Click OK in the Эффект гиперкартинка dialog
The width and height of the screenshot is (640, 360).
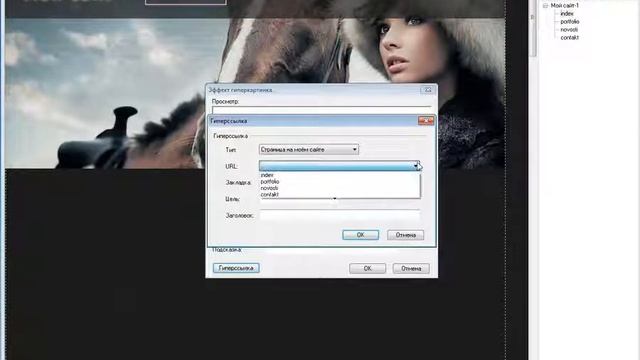pos(367,269)
